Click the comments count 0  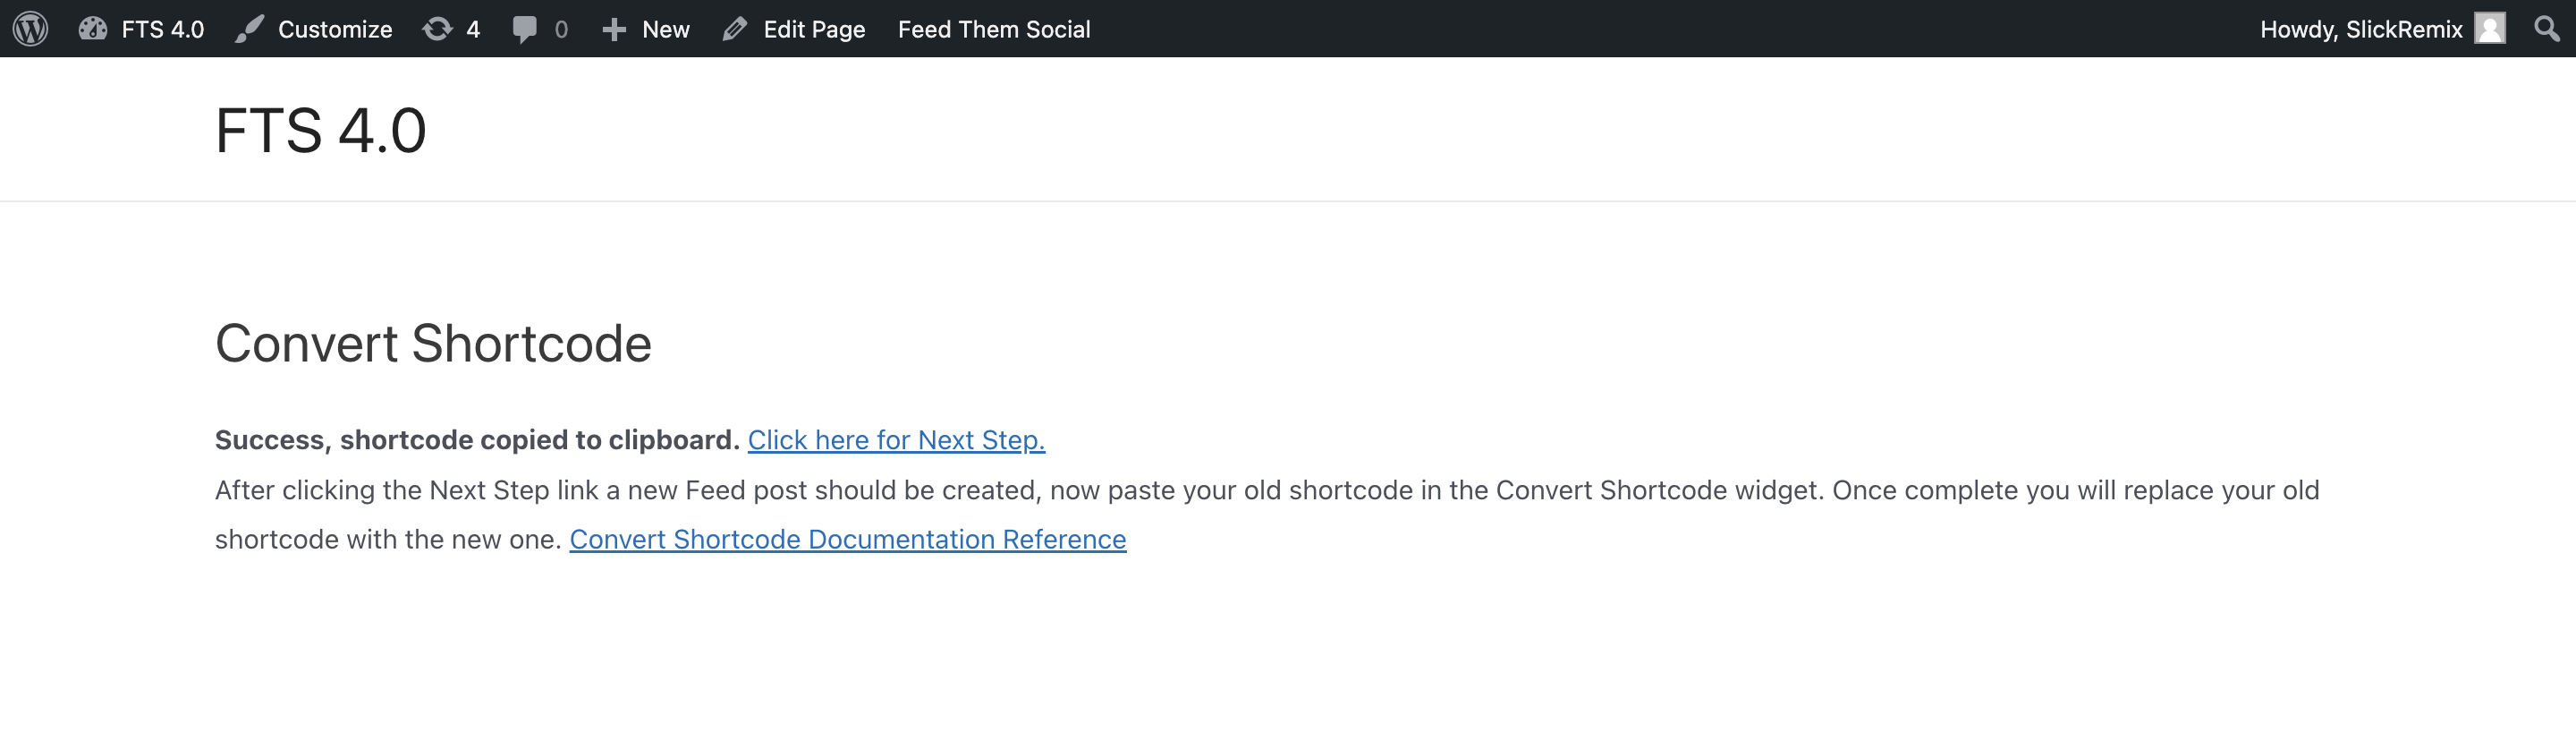(x=561, y=29)
